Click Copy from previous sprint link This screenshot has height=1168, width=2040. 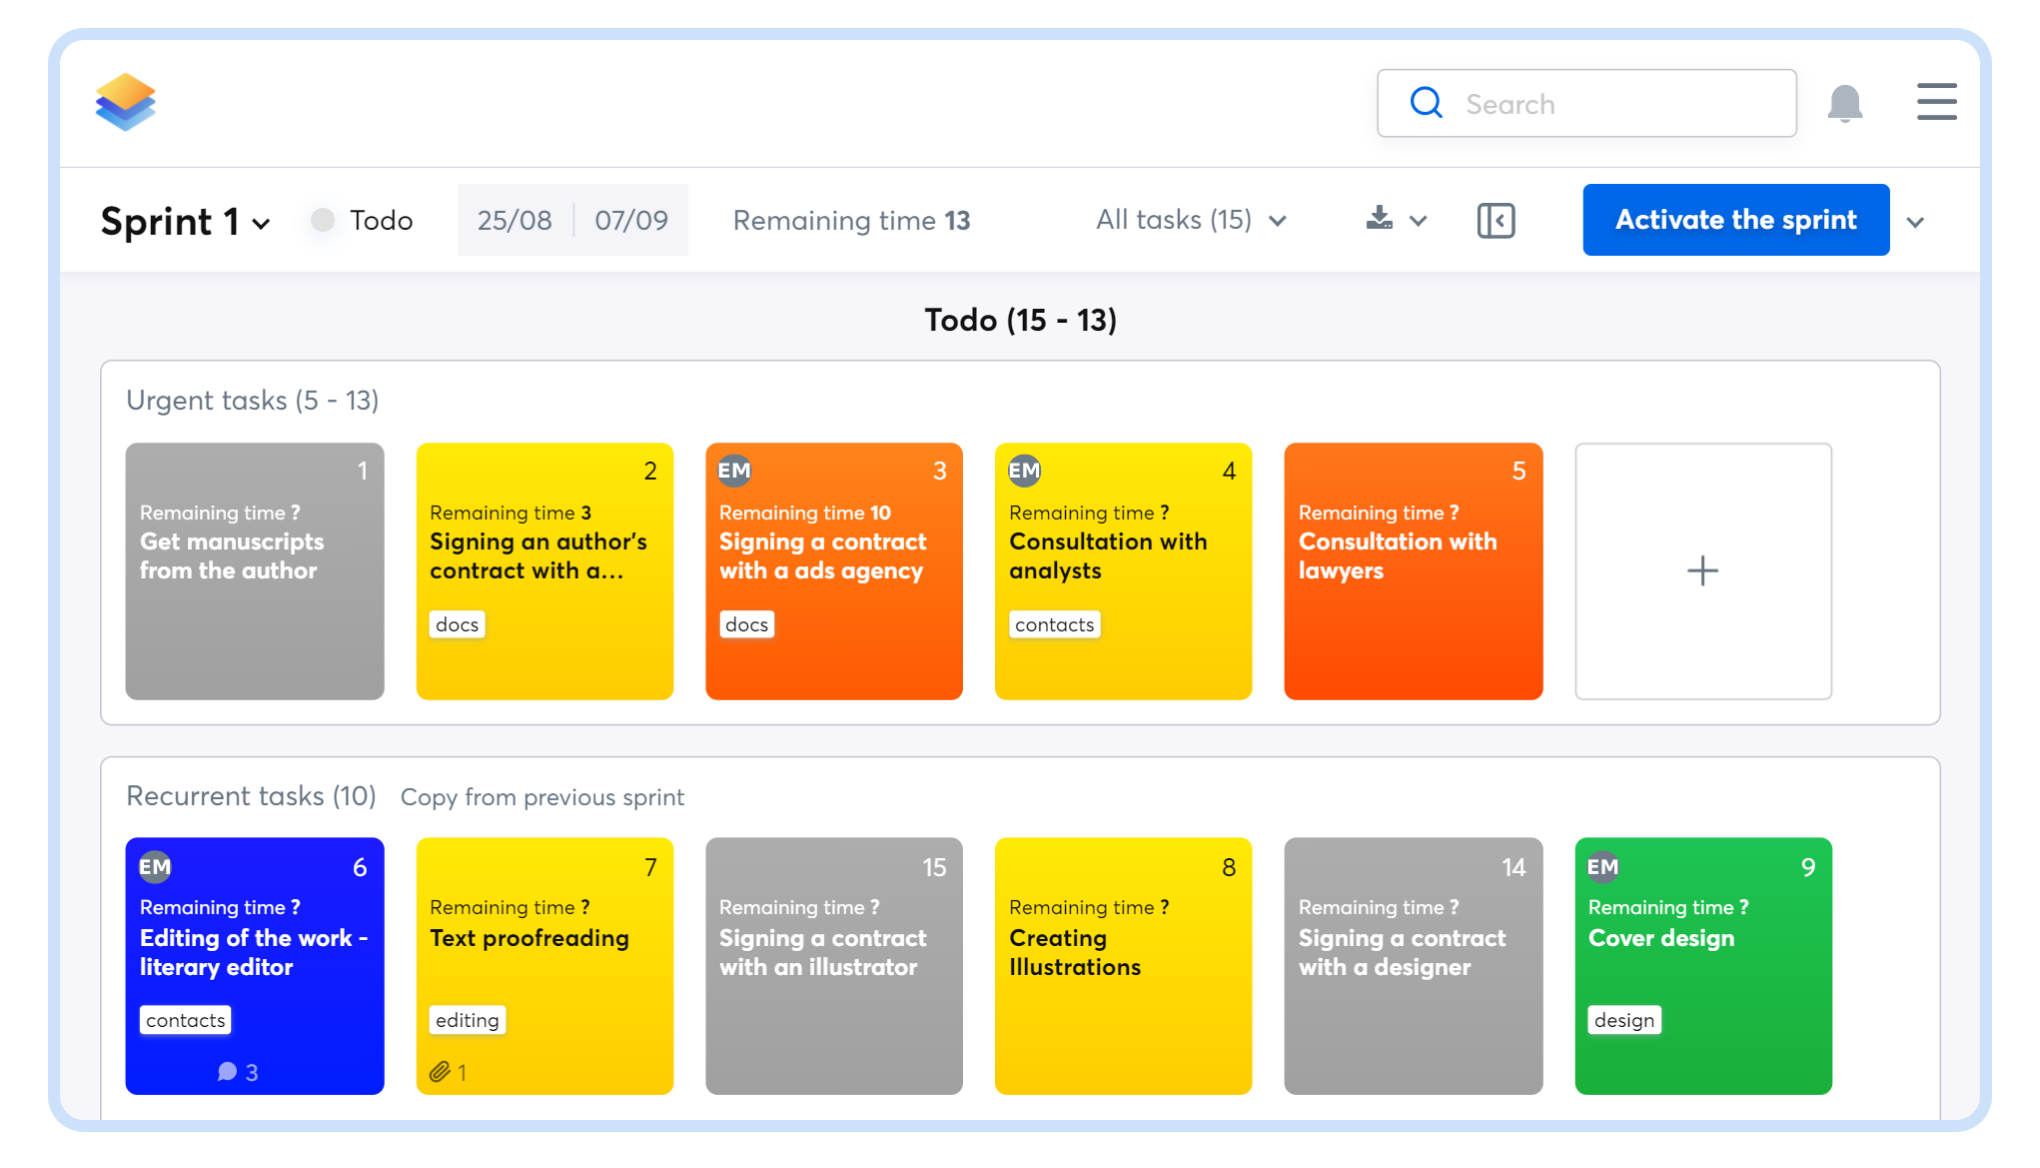point(542,797)
